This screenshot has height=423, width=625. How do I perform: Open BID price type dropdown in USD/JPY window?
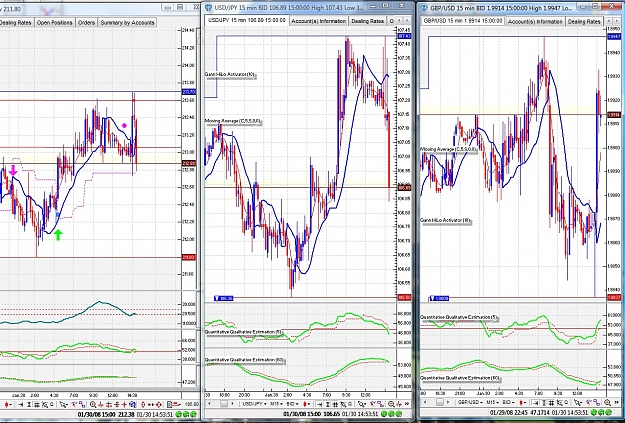pyautogui.click(x=293, y=404)
